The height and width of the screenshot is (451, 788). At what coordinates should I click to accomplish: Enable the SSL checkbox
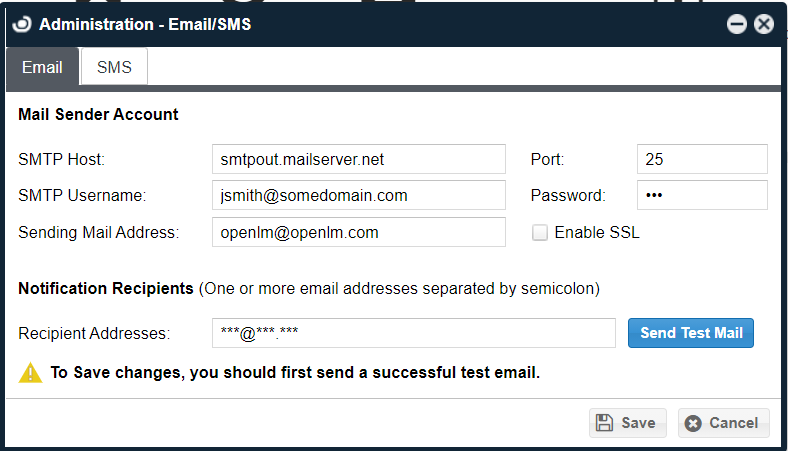[x=540, y=233]
